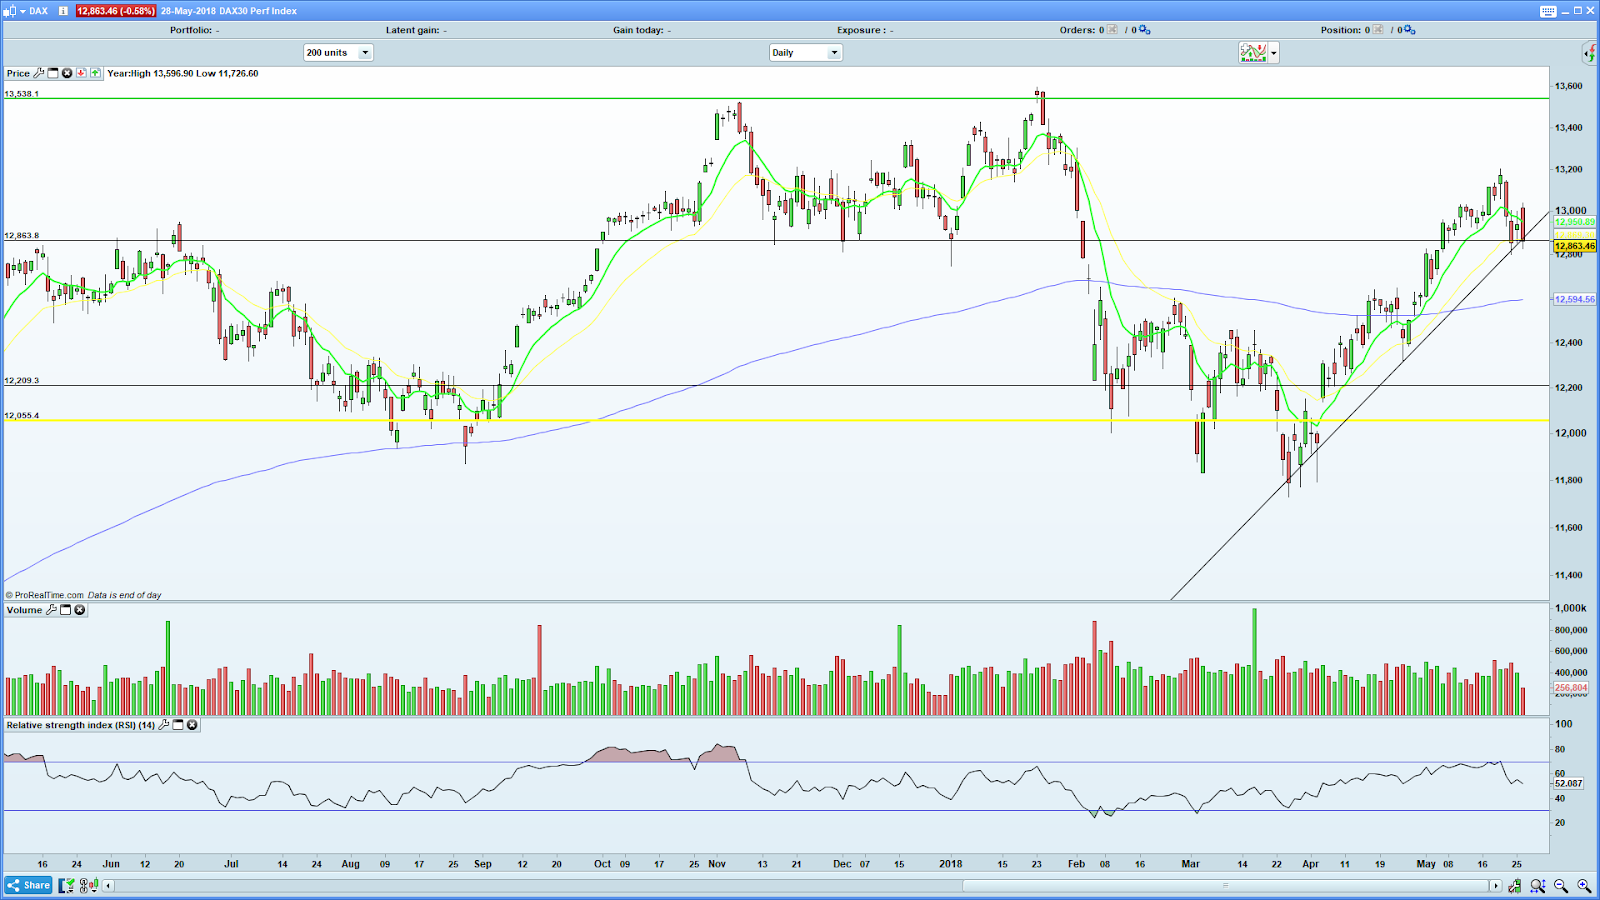The image size is (1600, 900).
Task: Maximize the Price panel window icon
Action: click(53, 73)
